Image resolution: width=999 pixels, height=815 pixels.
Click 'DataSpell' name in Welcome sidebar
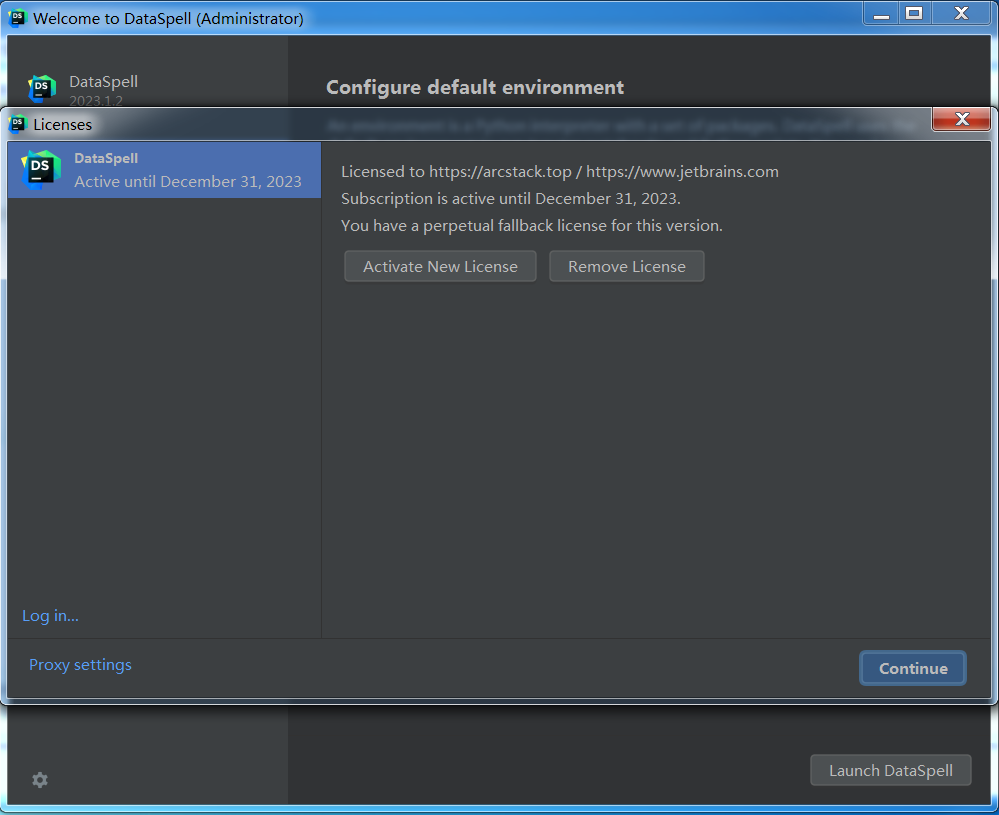pos(103,82)
